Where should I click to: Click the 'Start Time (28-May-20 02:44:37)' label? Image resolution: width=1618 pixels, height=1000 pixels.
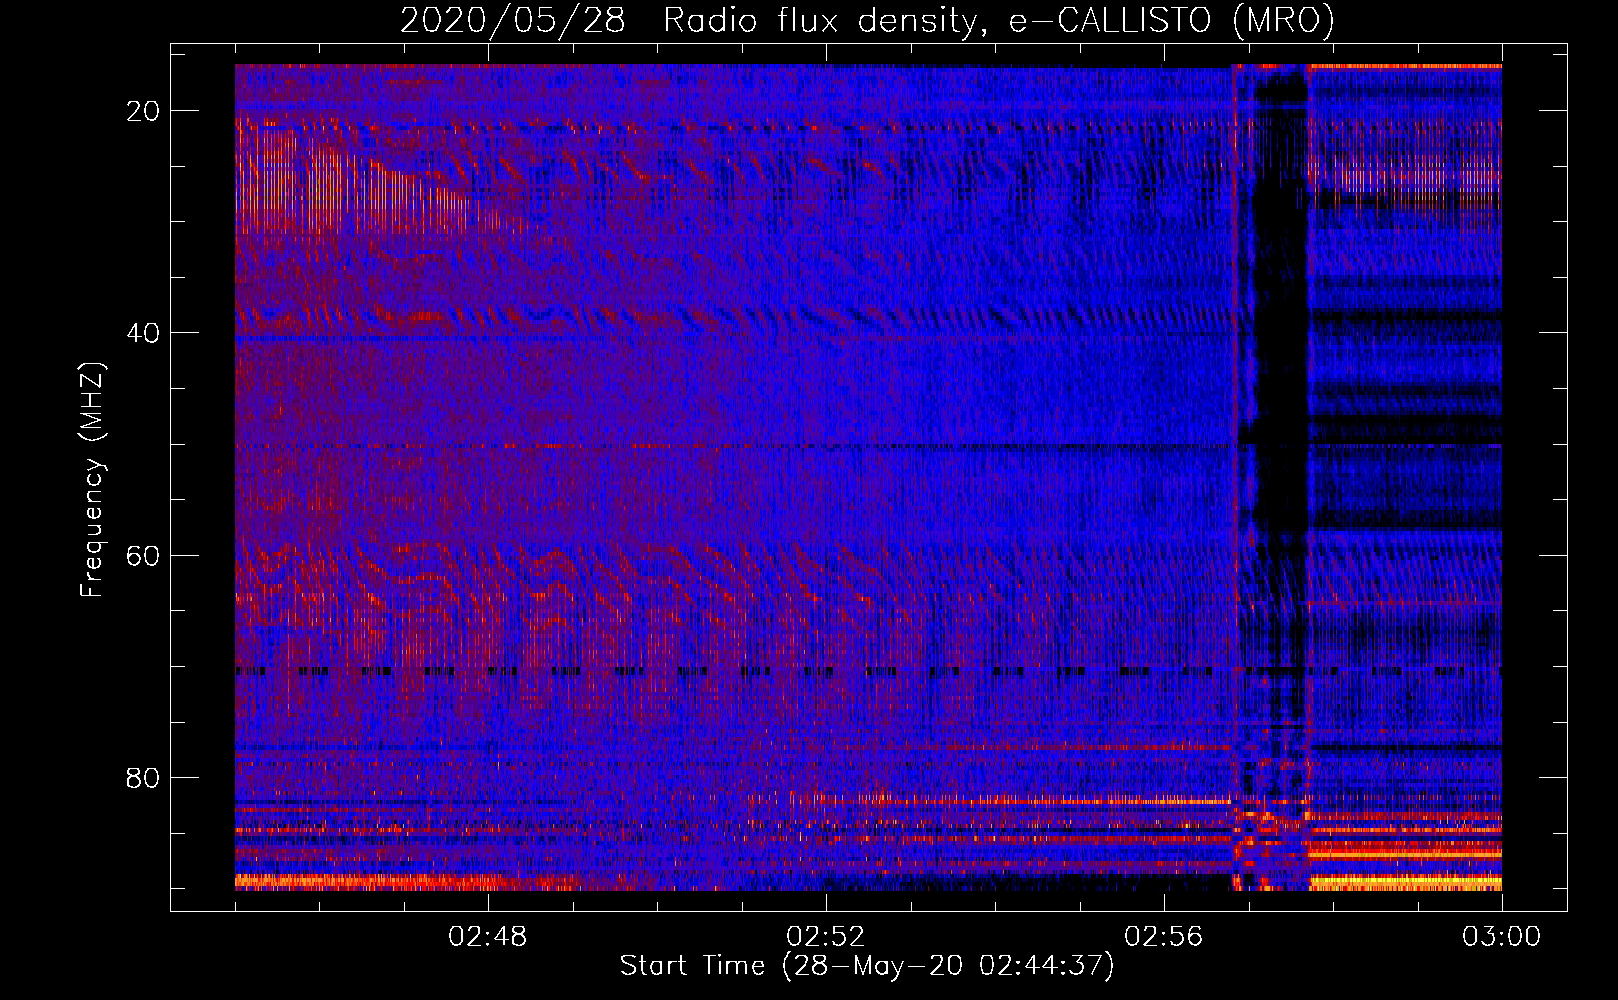(866, 966)
